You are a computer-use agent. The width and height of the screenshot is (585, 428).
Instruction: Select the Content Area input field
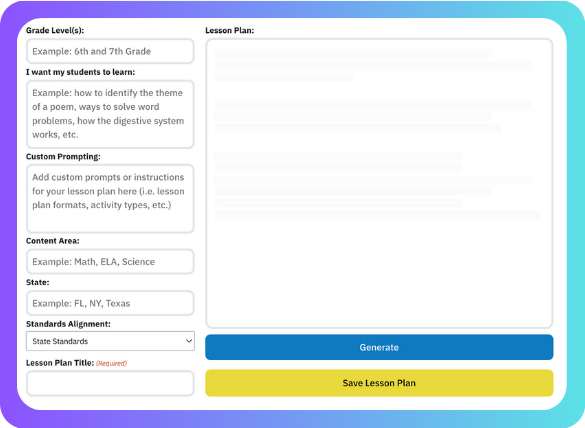pos(110,262)
